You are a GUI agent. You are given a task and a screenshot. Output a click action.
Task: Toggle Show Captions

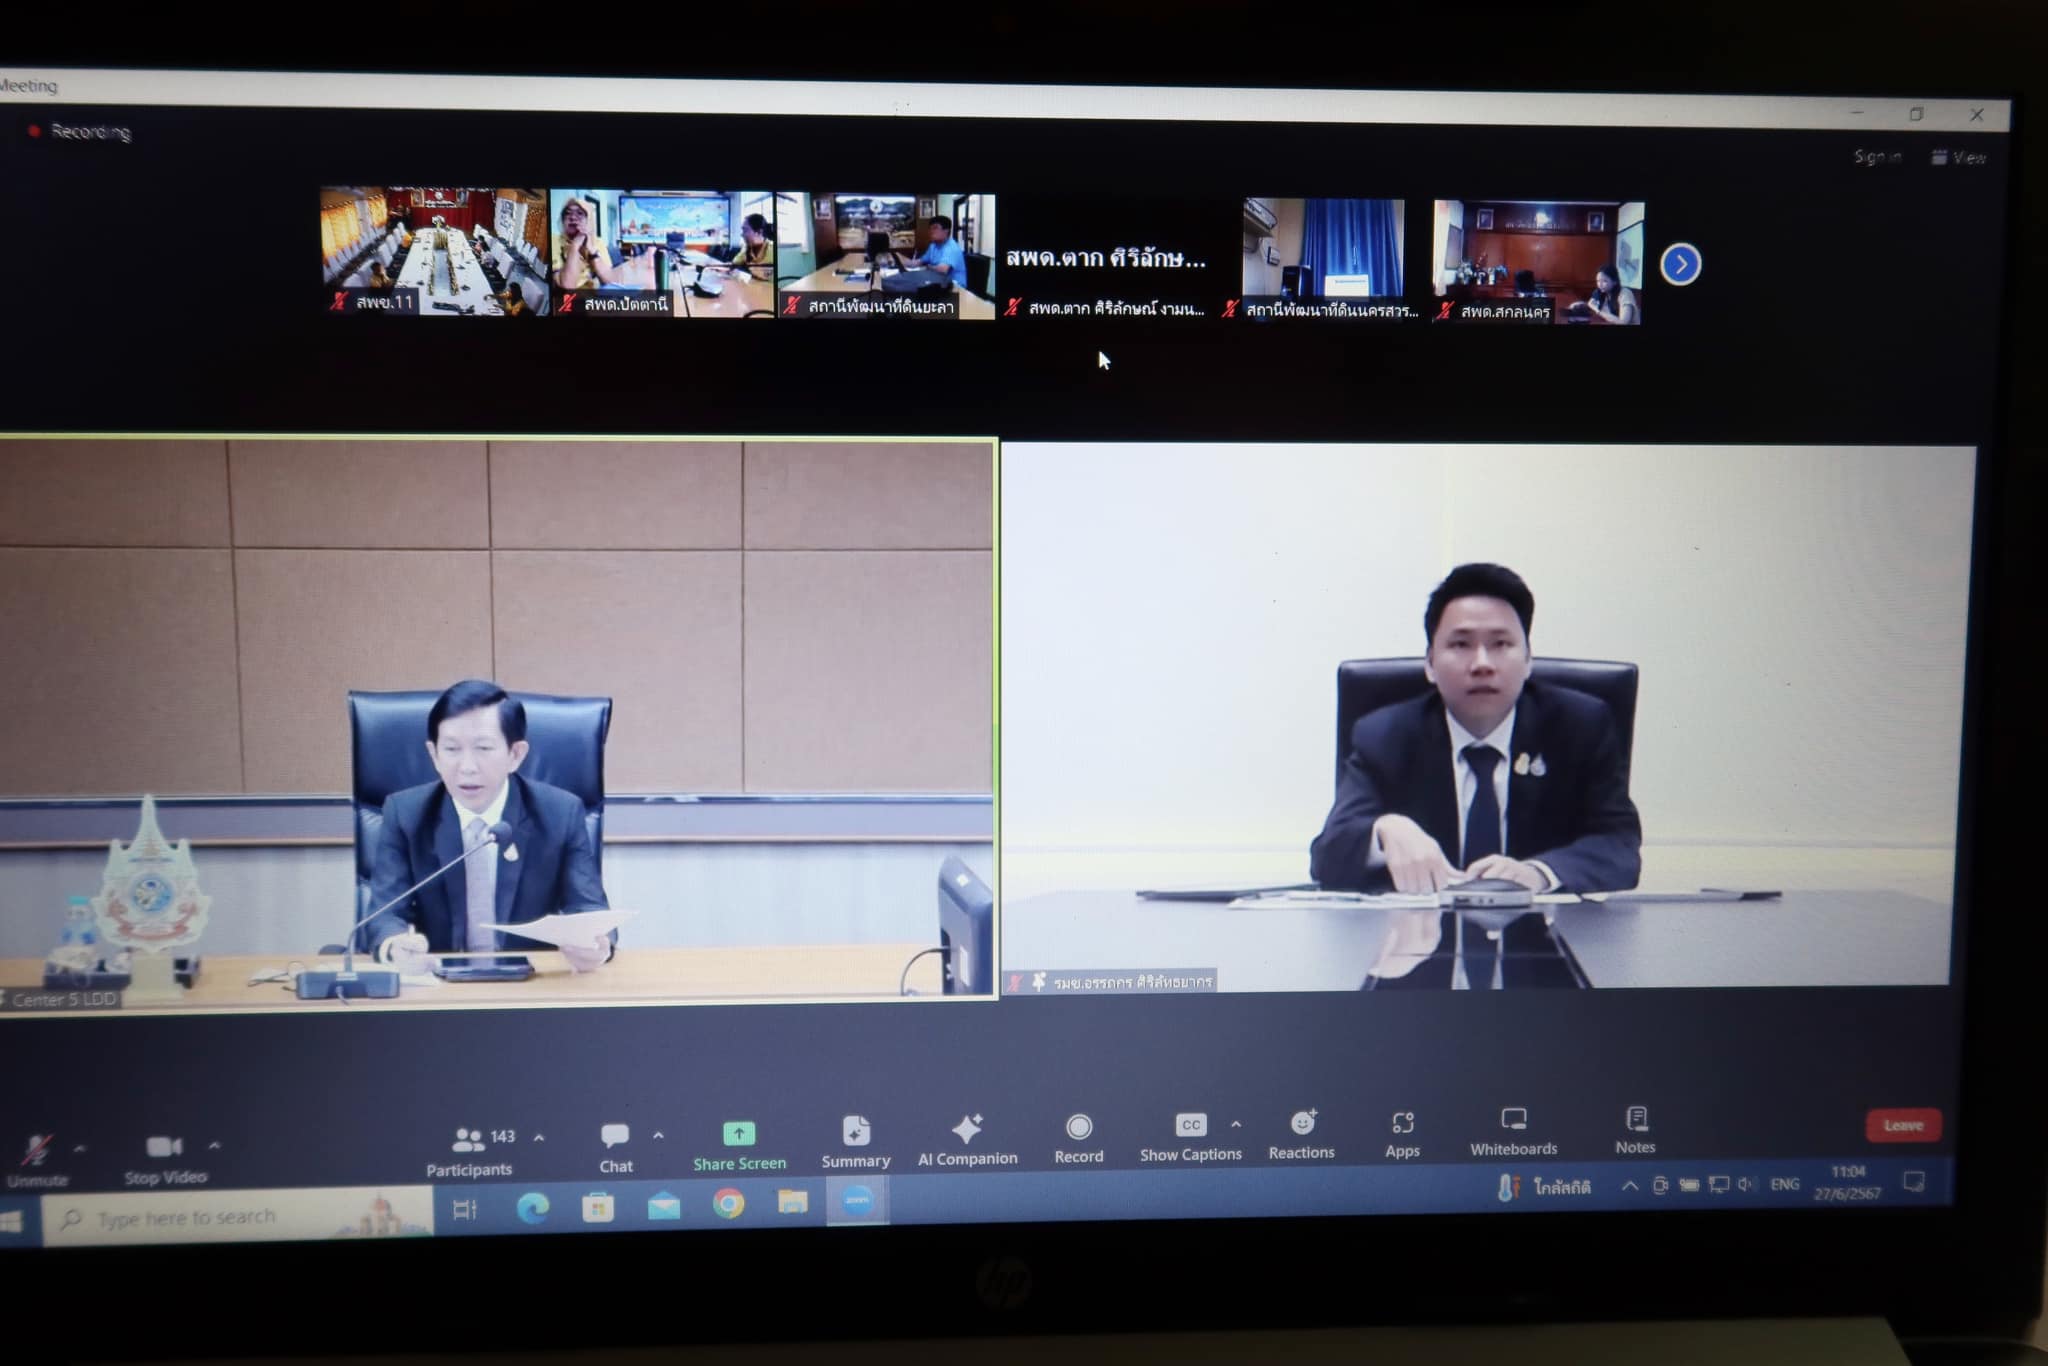click(x=1190, y=1126)
